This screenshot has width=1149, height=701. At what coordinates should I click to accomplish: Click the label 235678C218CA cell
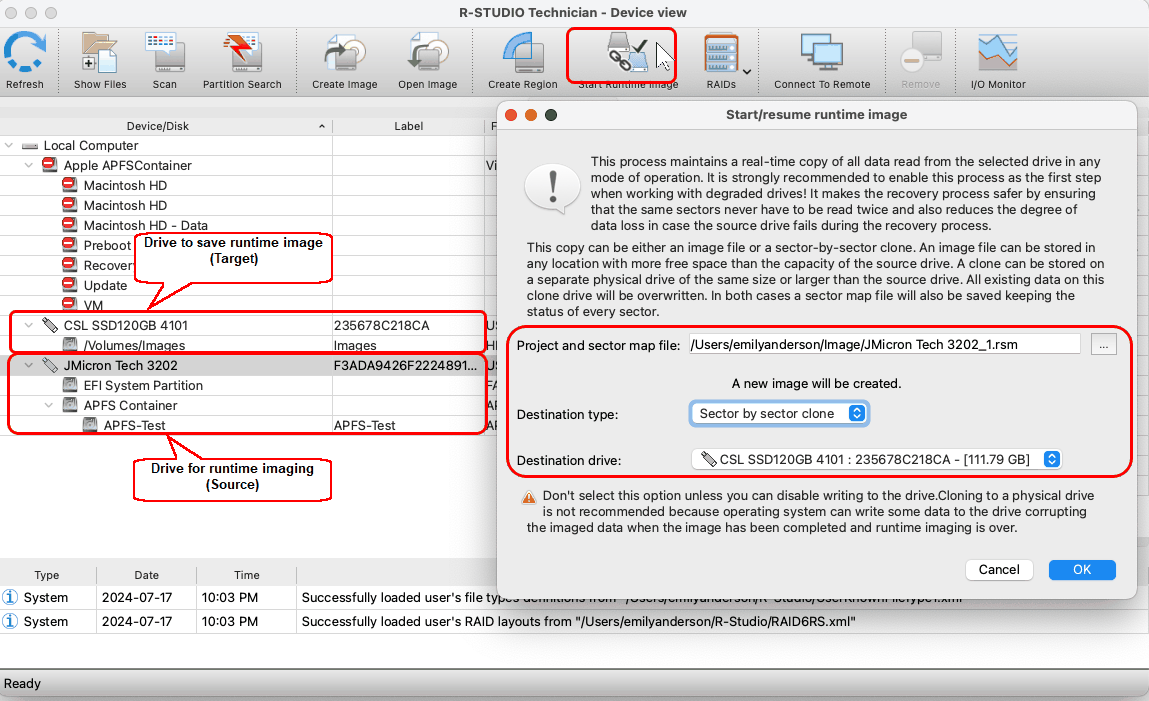382,325
